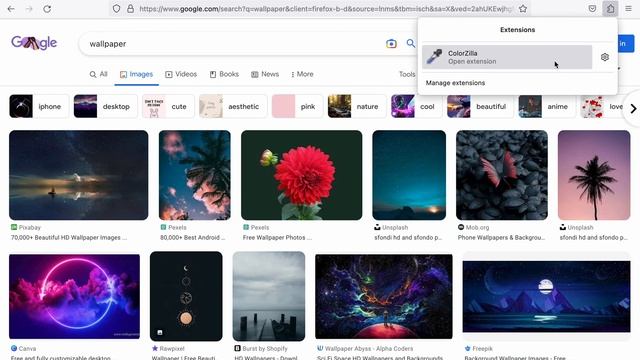Select the anime suggestion chip
640x360 pixels.
[x=547, y=107]
